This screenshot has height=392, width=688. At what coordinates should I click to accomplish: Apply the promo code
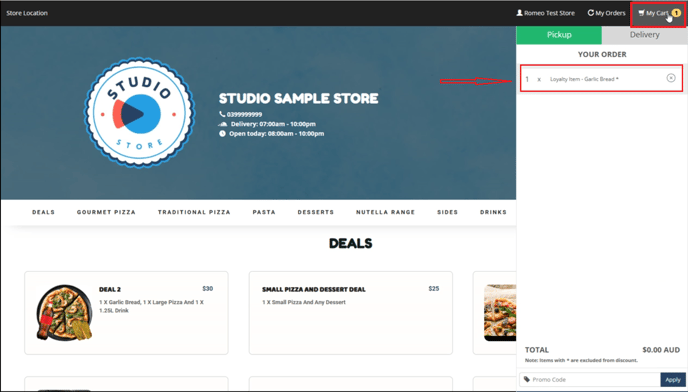(673, 380)
